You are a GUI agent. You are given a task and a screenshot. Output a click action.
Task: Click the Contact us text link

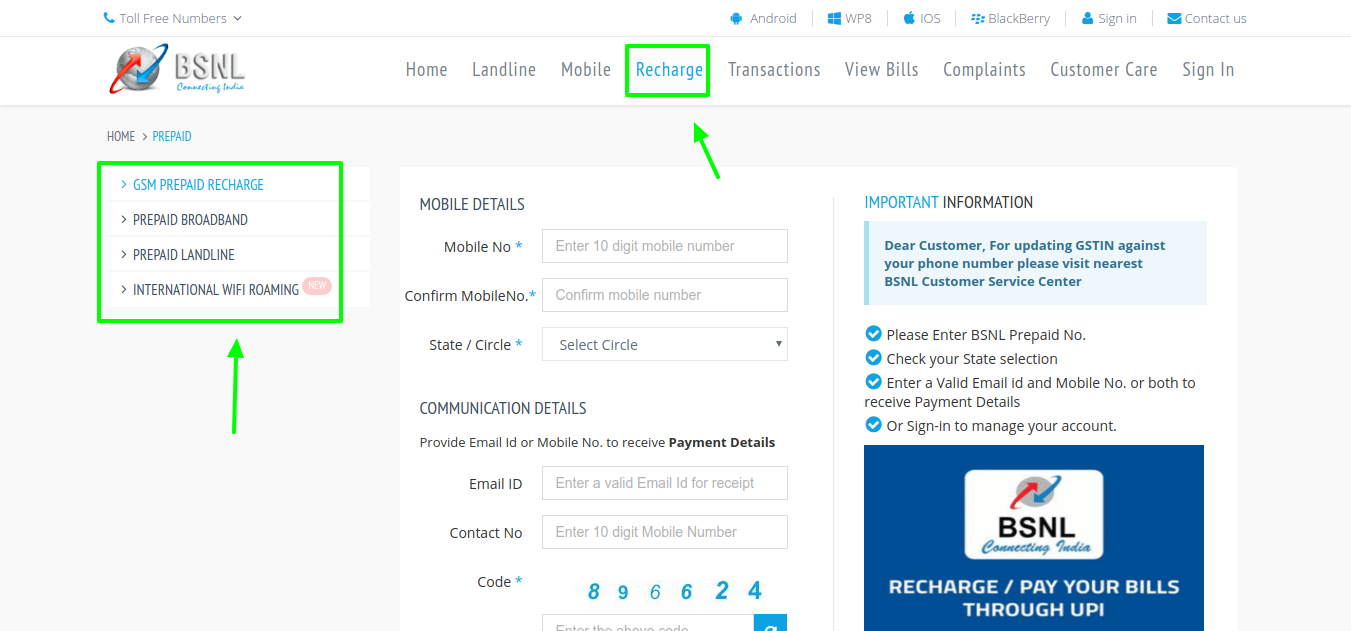1216,18
